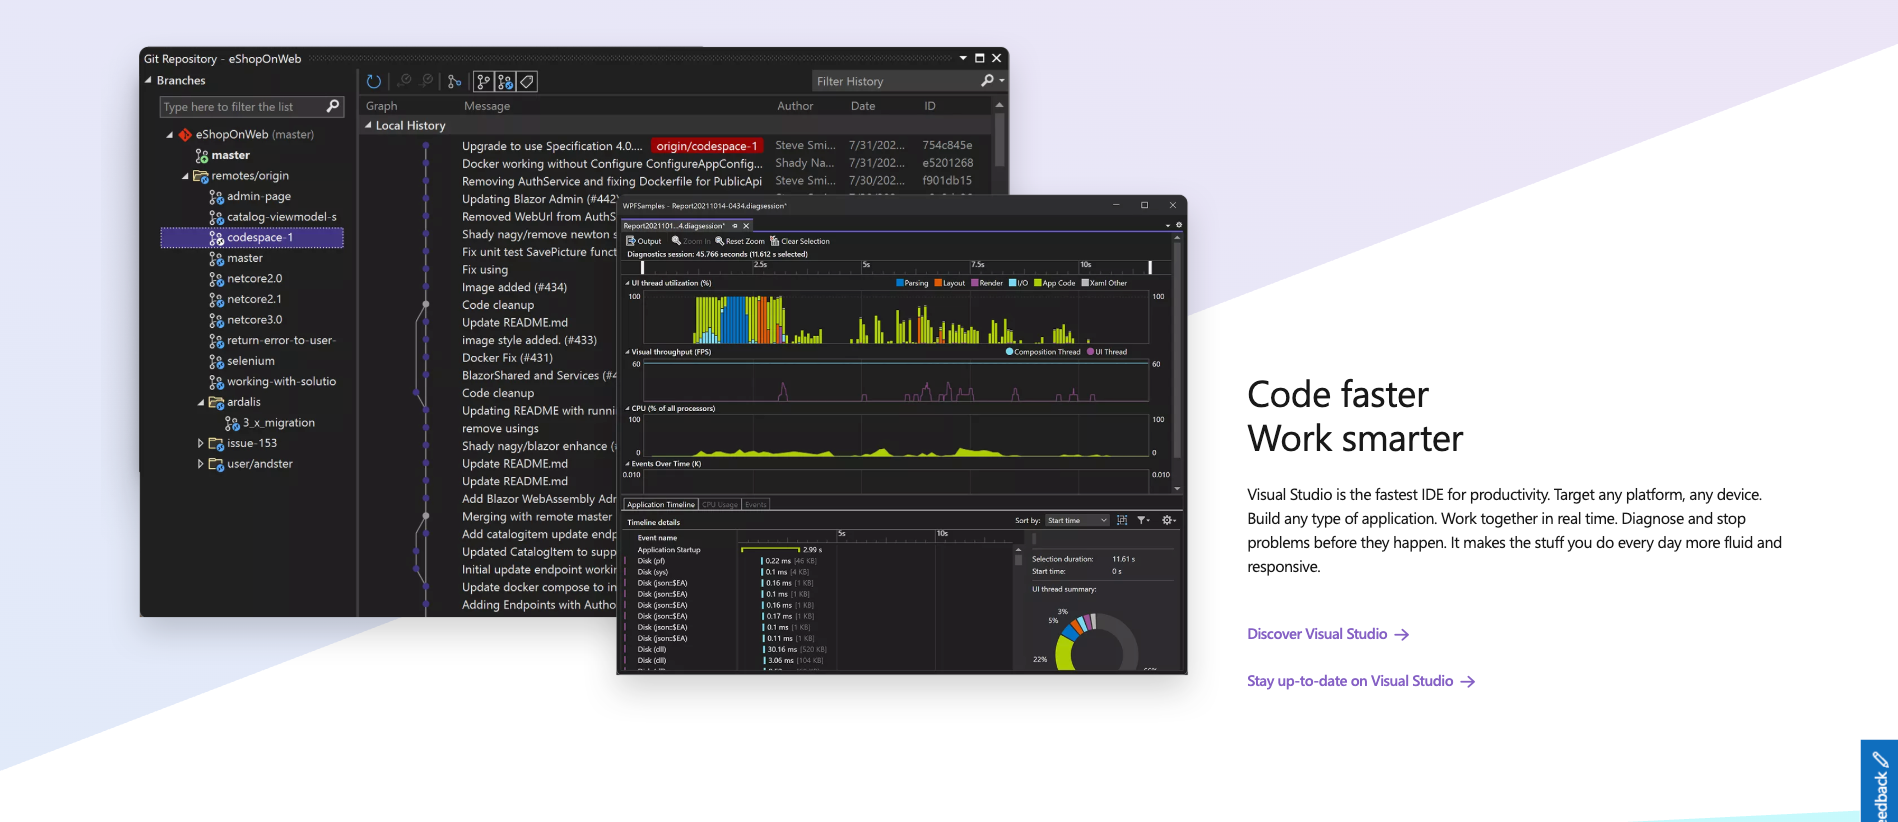Collapse the Branches section

(x=148, y=80)
